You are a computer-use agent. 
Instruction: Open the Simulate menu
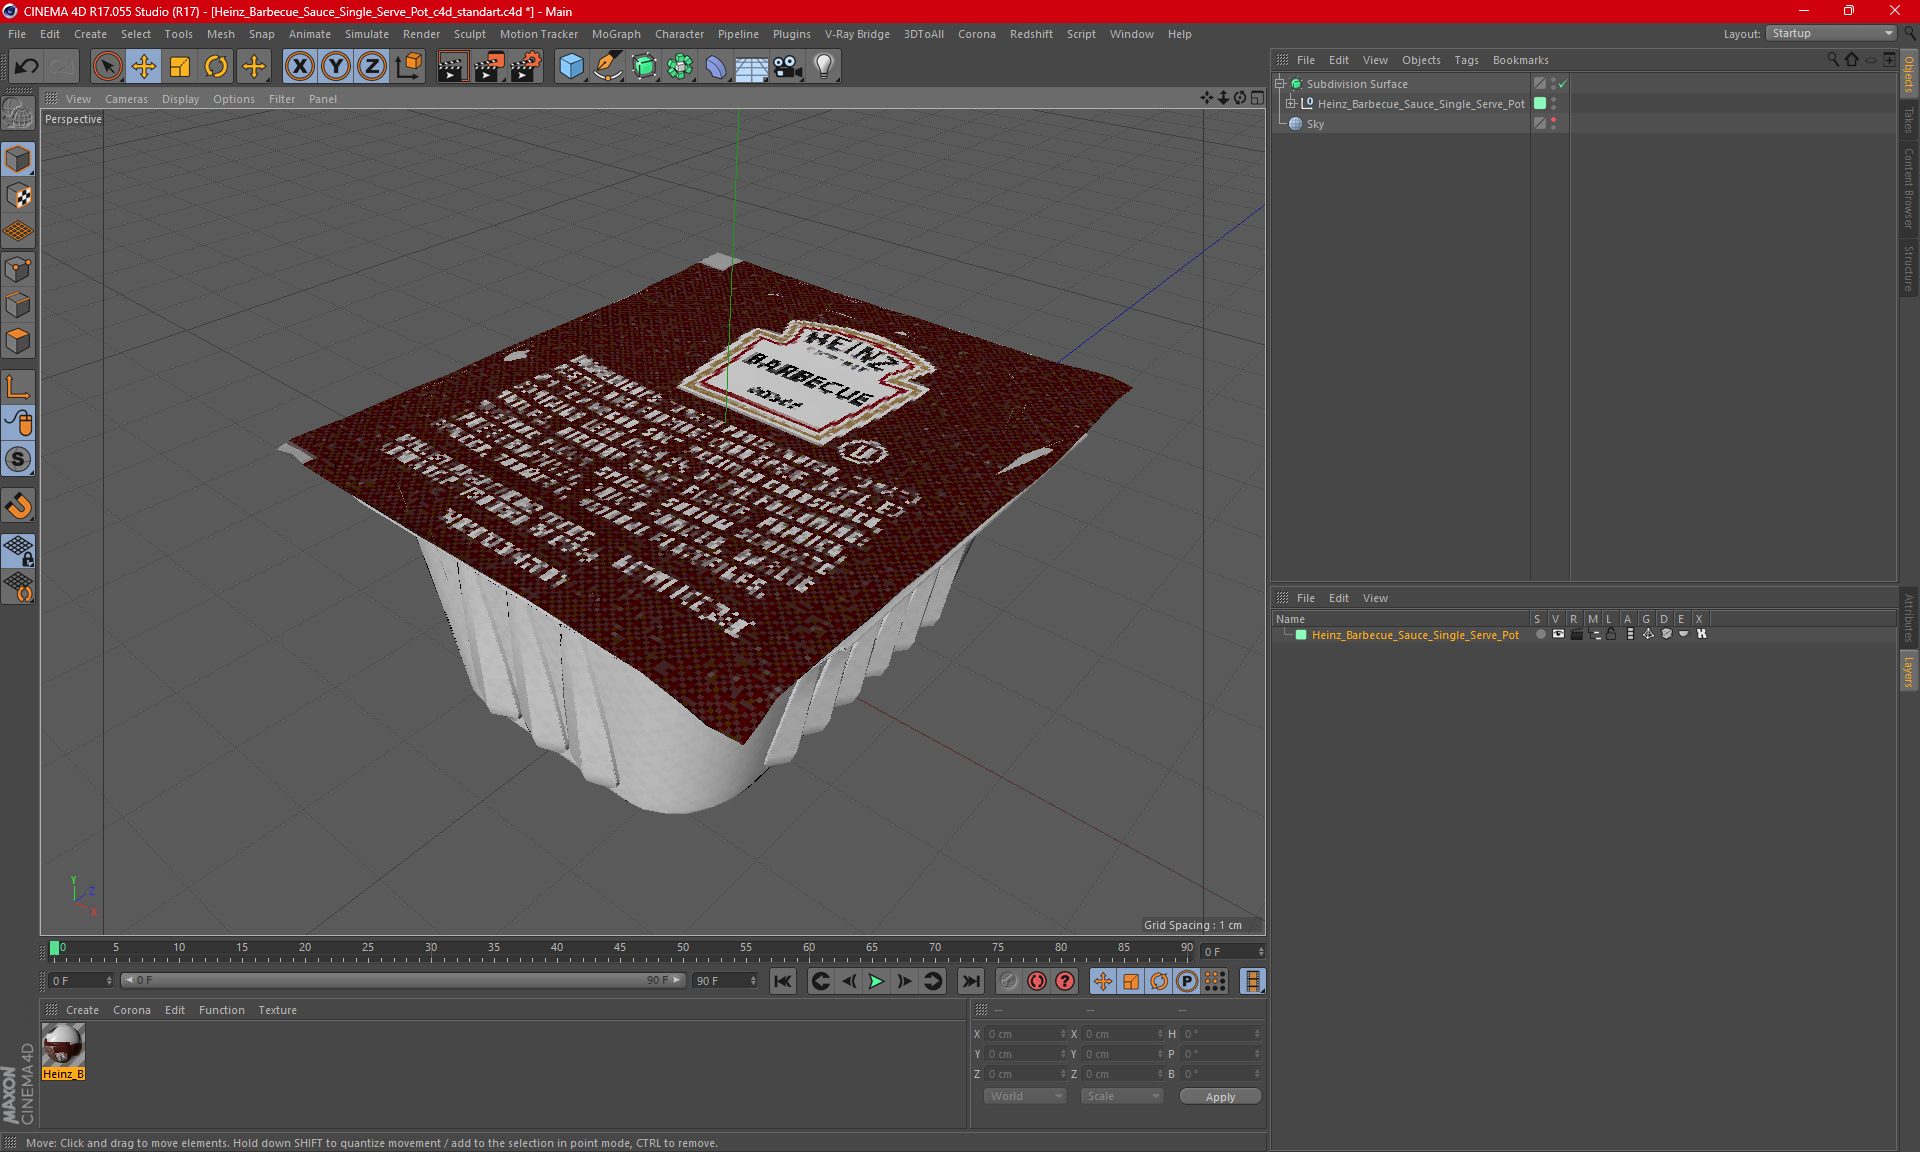pos(367,34)
